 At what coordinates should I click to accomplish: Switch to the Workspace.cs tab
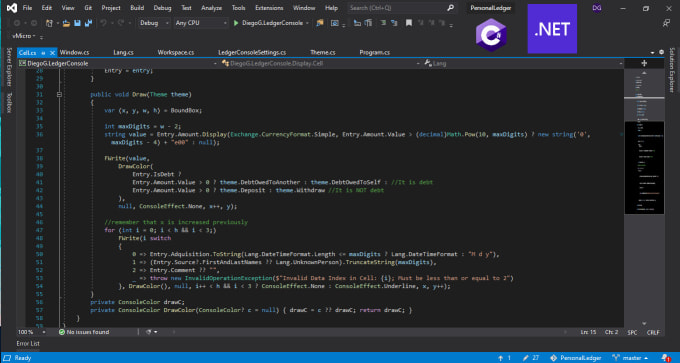176,52
